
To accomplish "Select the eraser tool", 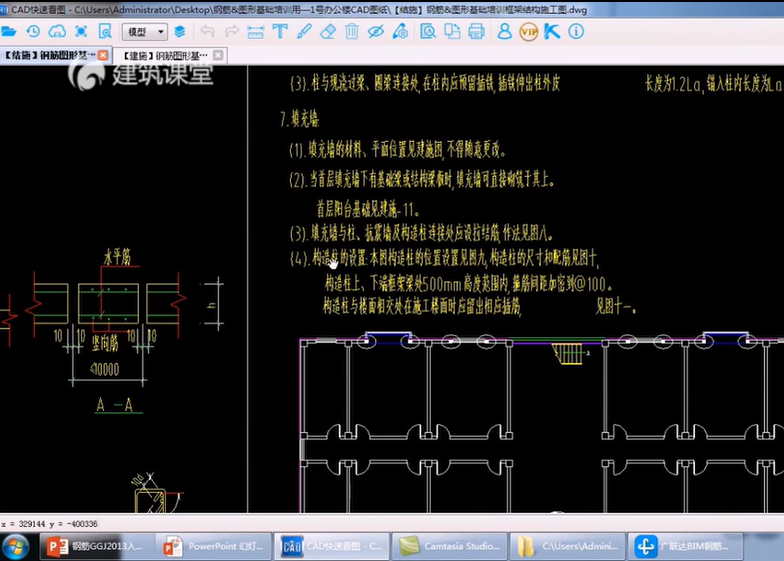I will 328,32.
